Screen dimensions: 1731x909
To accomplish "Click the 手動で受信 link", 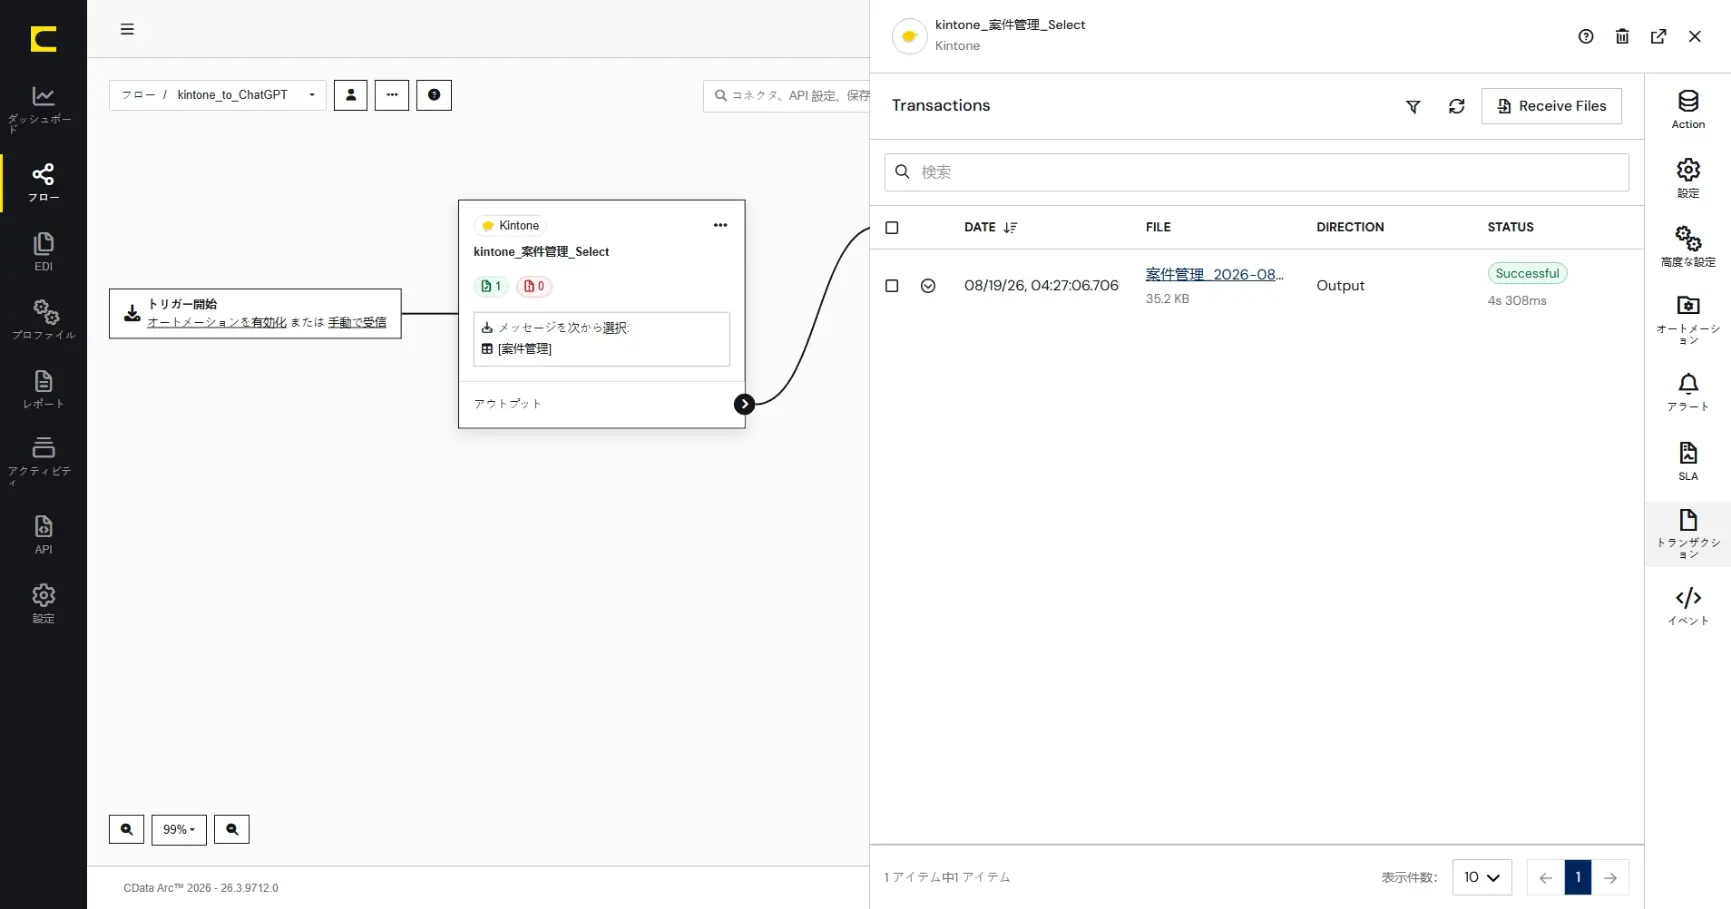I will coord(357,322).
